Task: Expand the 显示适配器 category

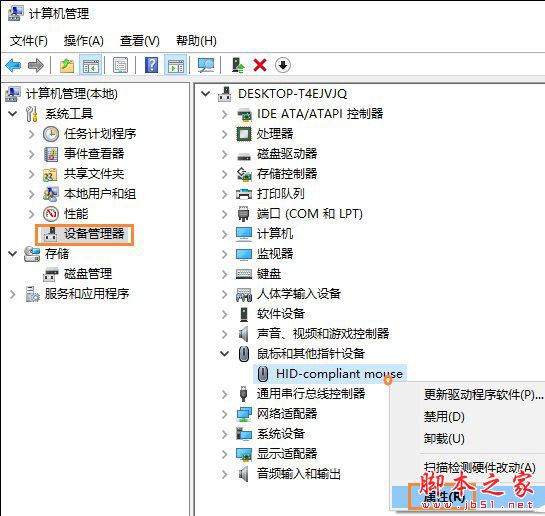Action: tap(225, 454)
